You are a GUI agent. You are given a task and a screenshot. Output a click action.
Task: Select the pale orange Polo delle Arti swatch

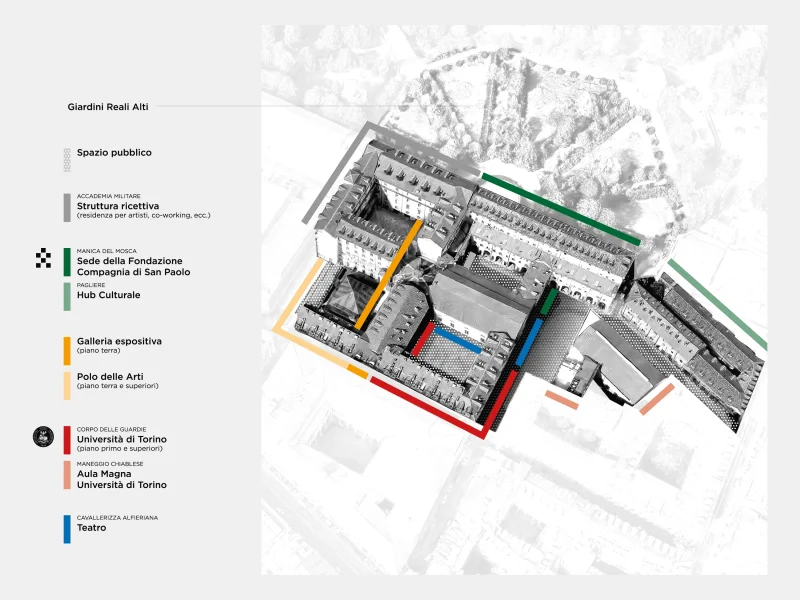66,385
